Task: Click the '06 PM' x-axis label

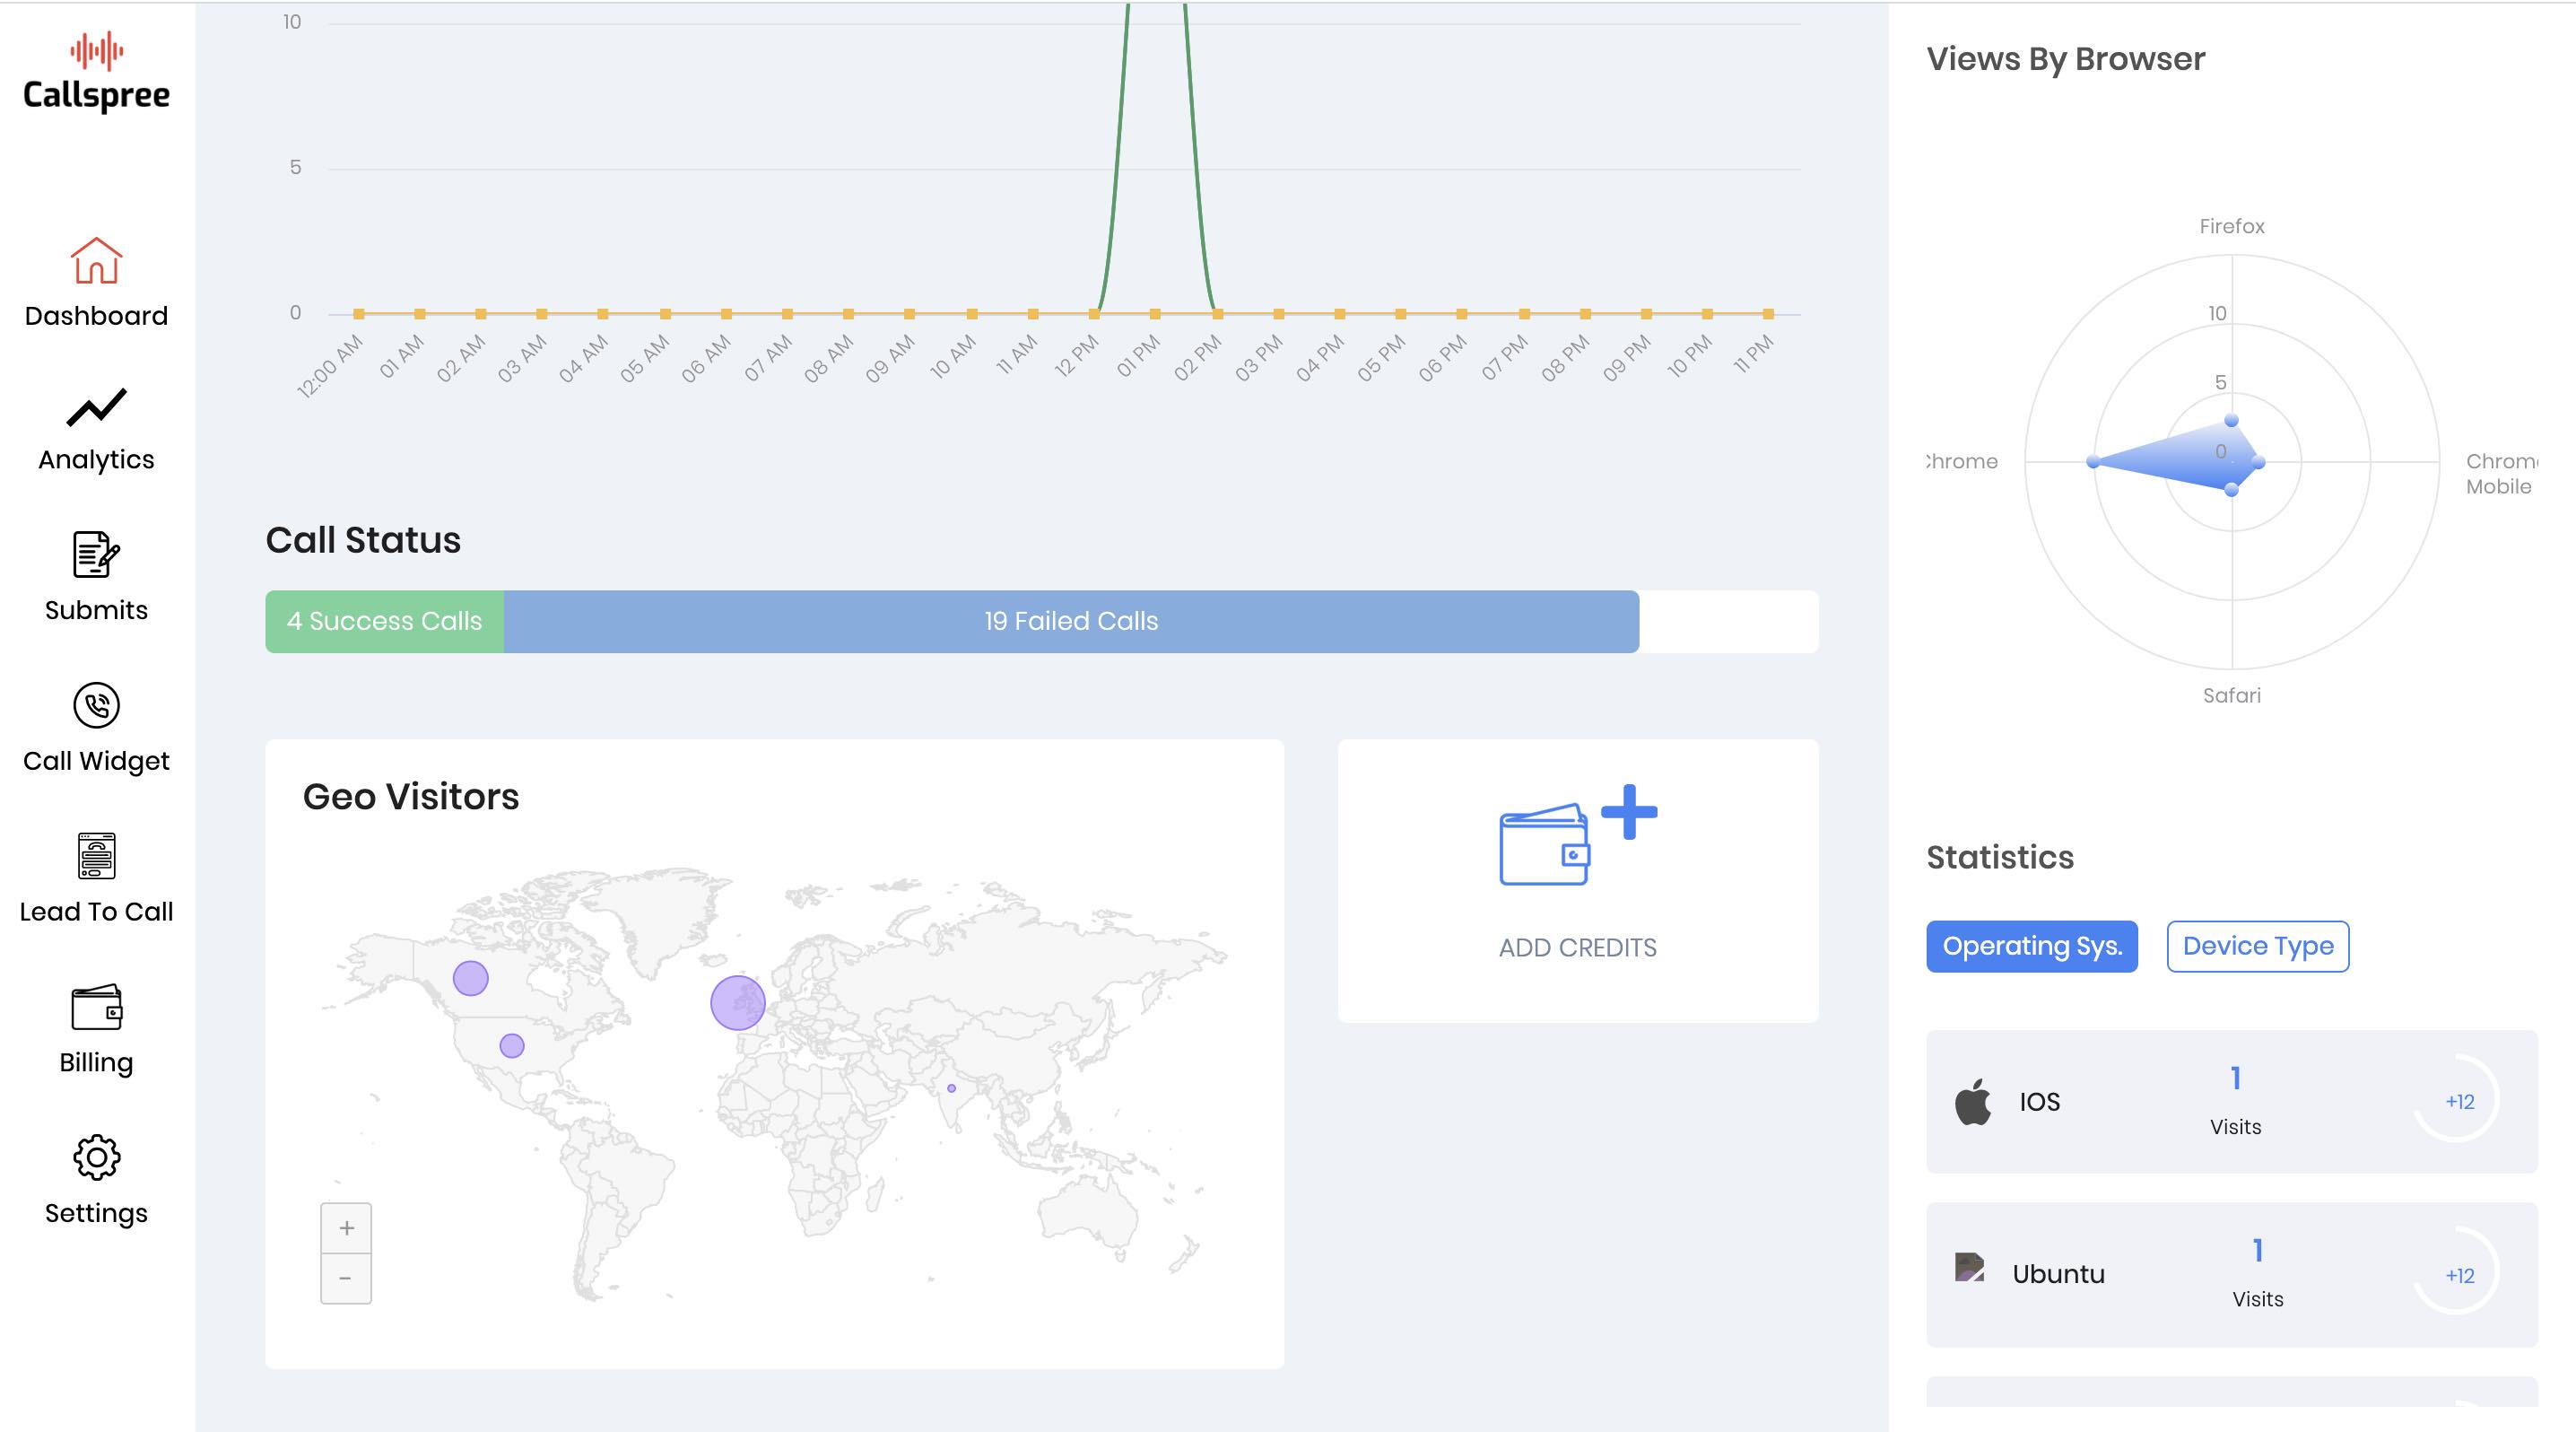Action: [x=1442, y=358]
